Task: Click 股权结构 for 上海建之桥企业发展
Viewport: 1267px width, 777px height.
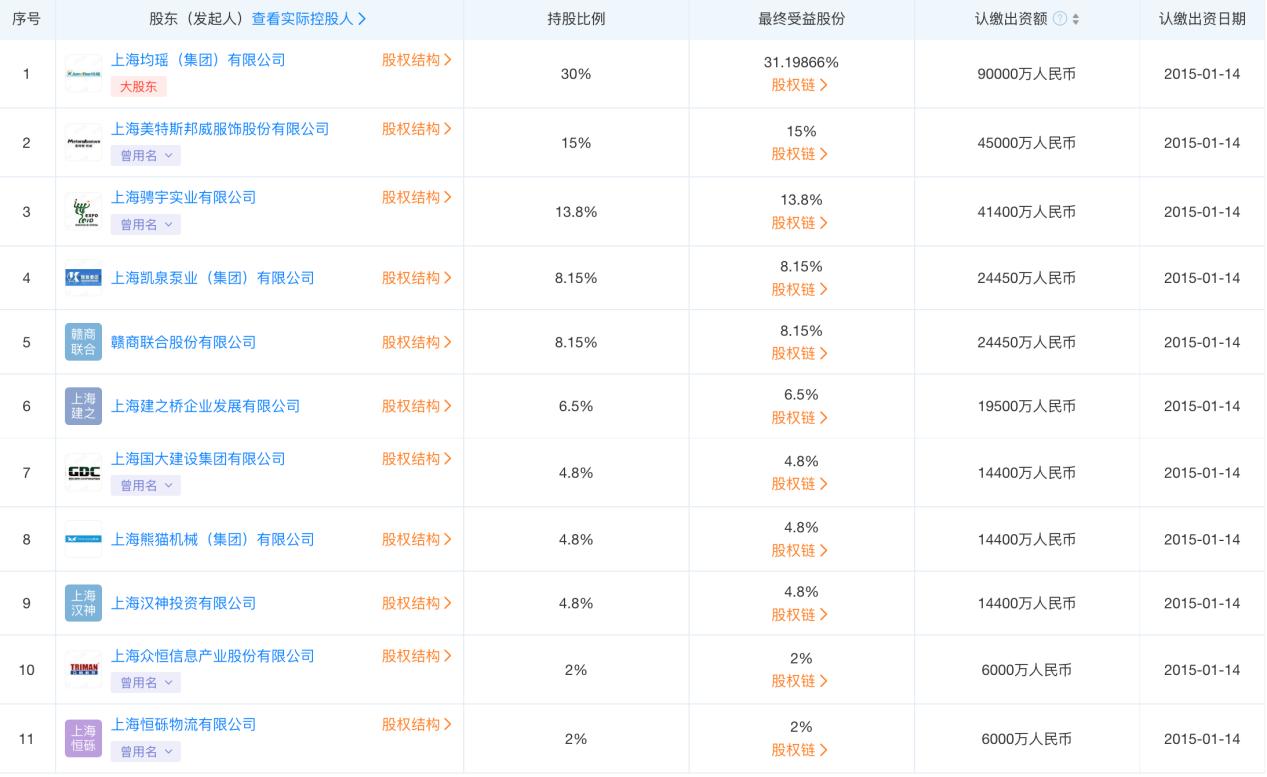Action: (417, 406)
